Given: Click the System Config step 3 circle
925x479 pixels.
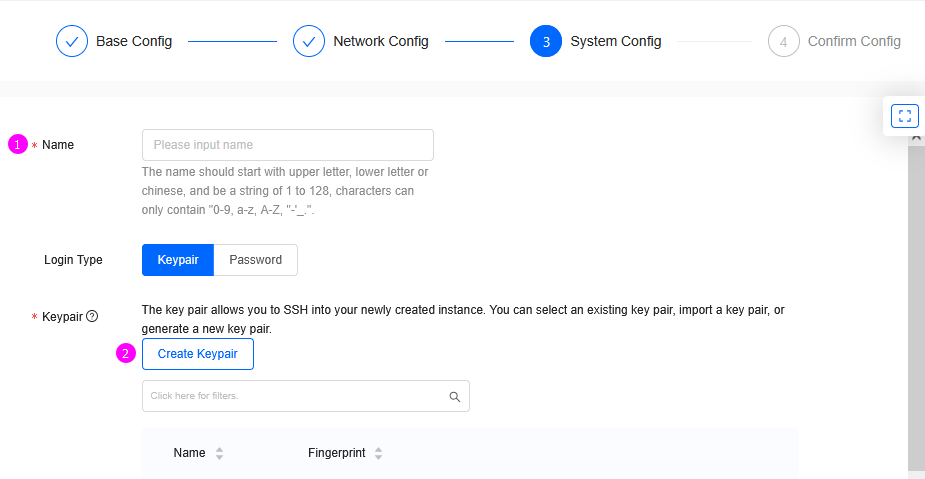Looking at the screenshot, I should coord(546,41).
